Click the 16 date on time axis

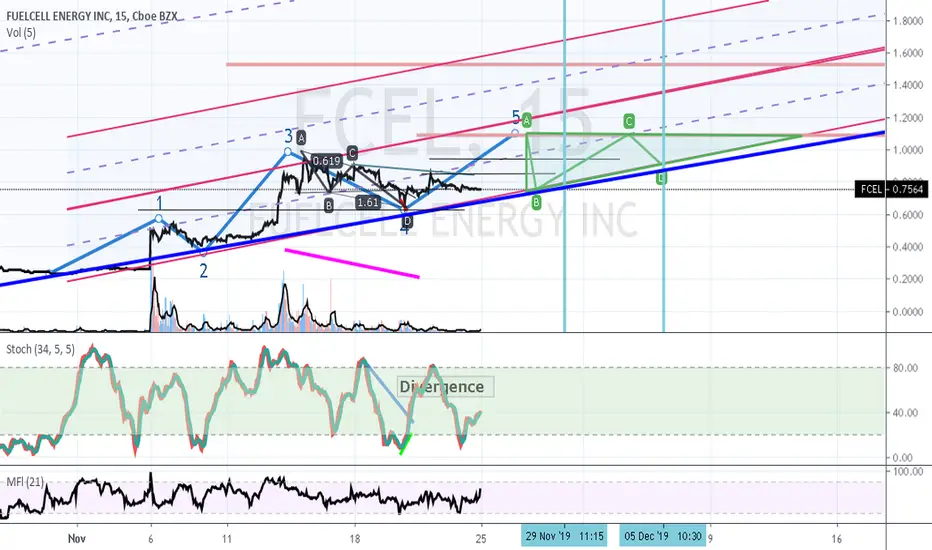[x=837, y=539]
